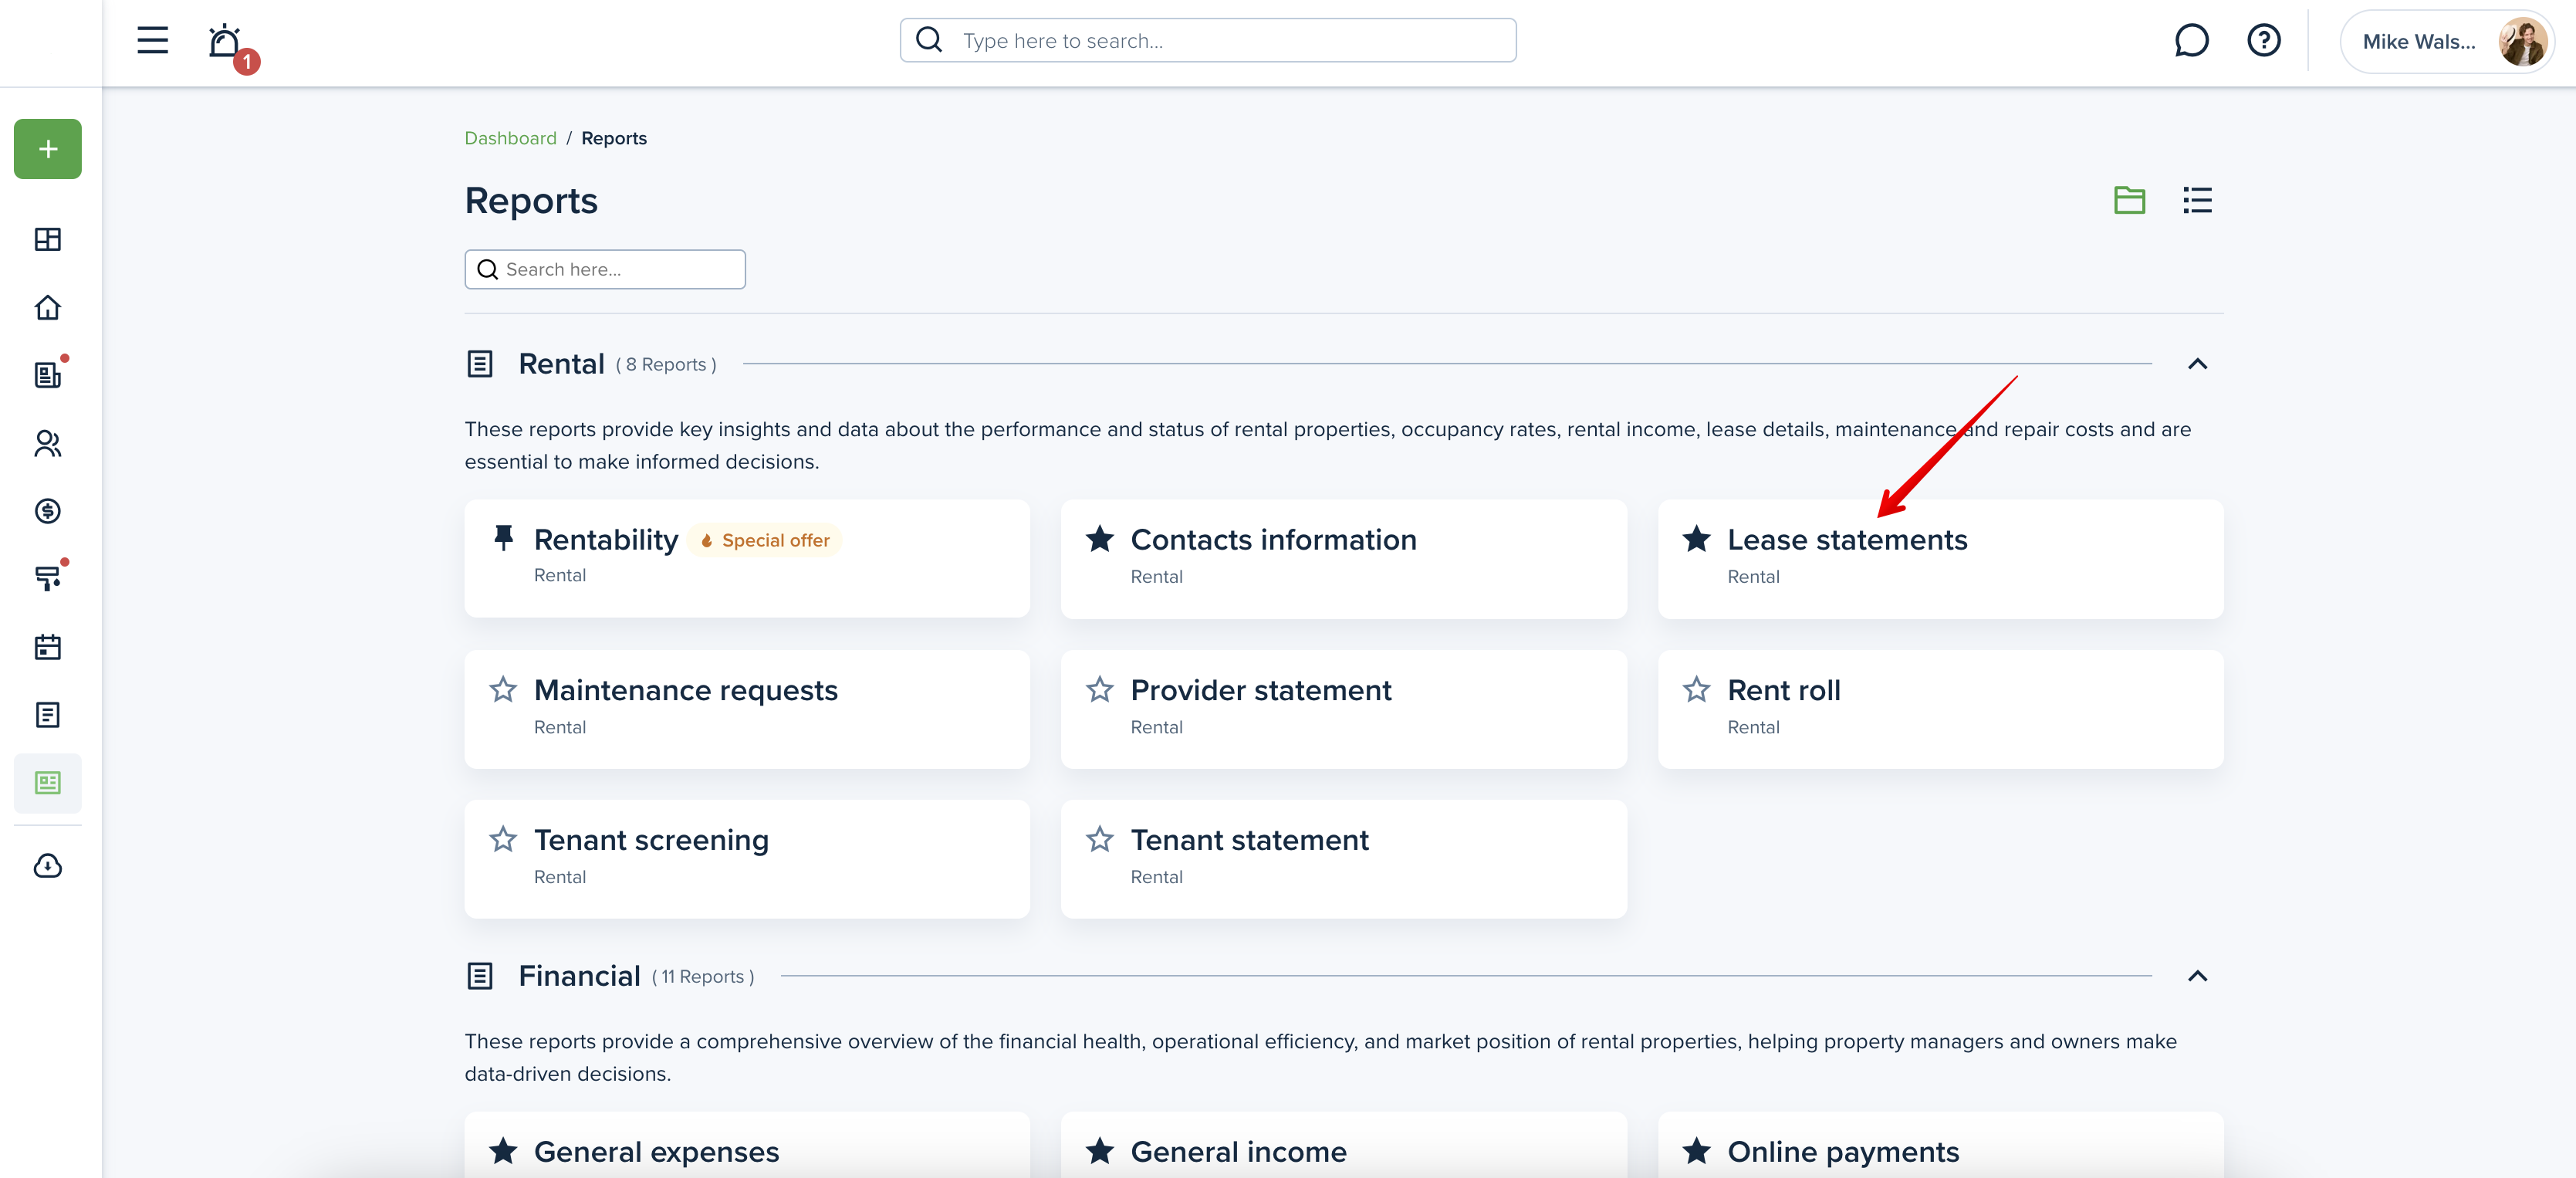Open the listings icon with red dot
The image size is (2576, 1178).
[x=48, y=374]
